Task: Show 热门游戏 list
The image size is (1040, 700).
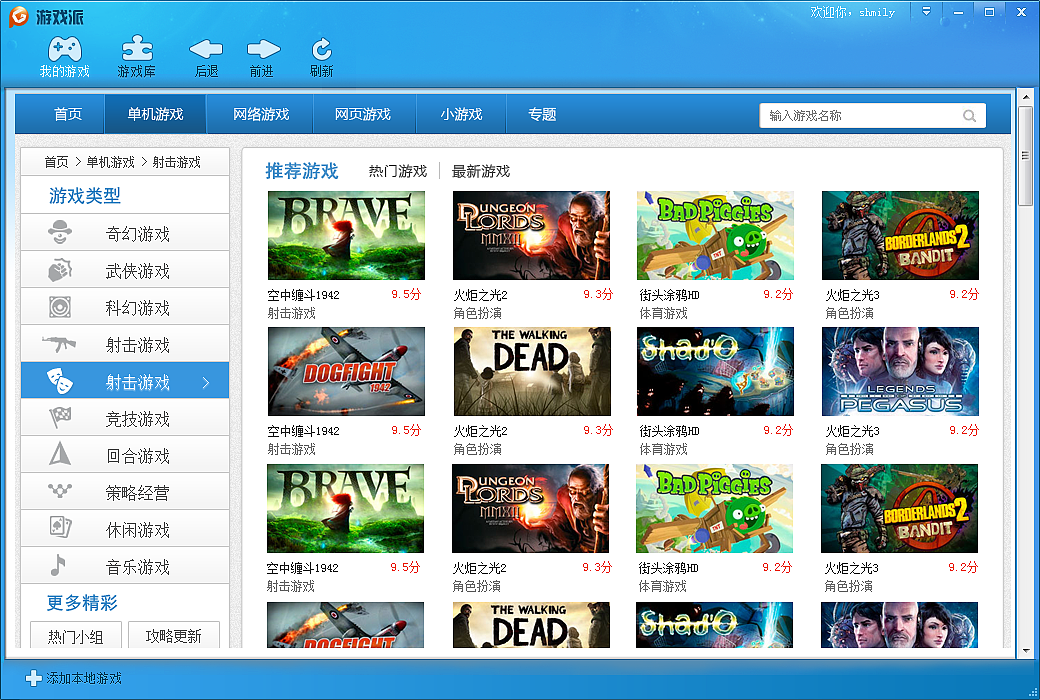Action: click(x=398, y=171)
